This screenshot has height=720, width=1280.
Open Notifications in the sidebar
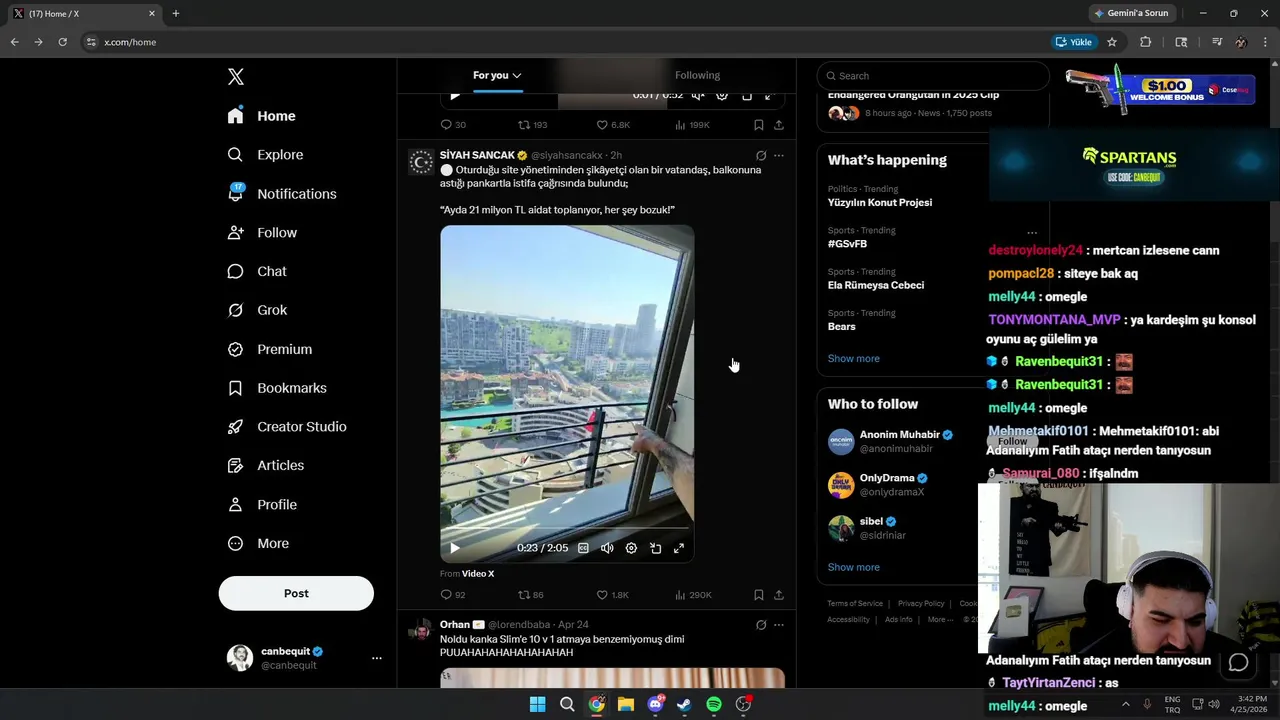pos(282,194)
